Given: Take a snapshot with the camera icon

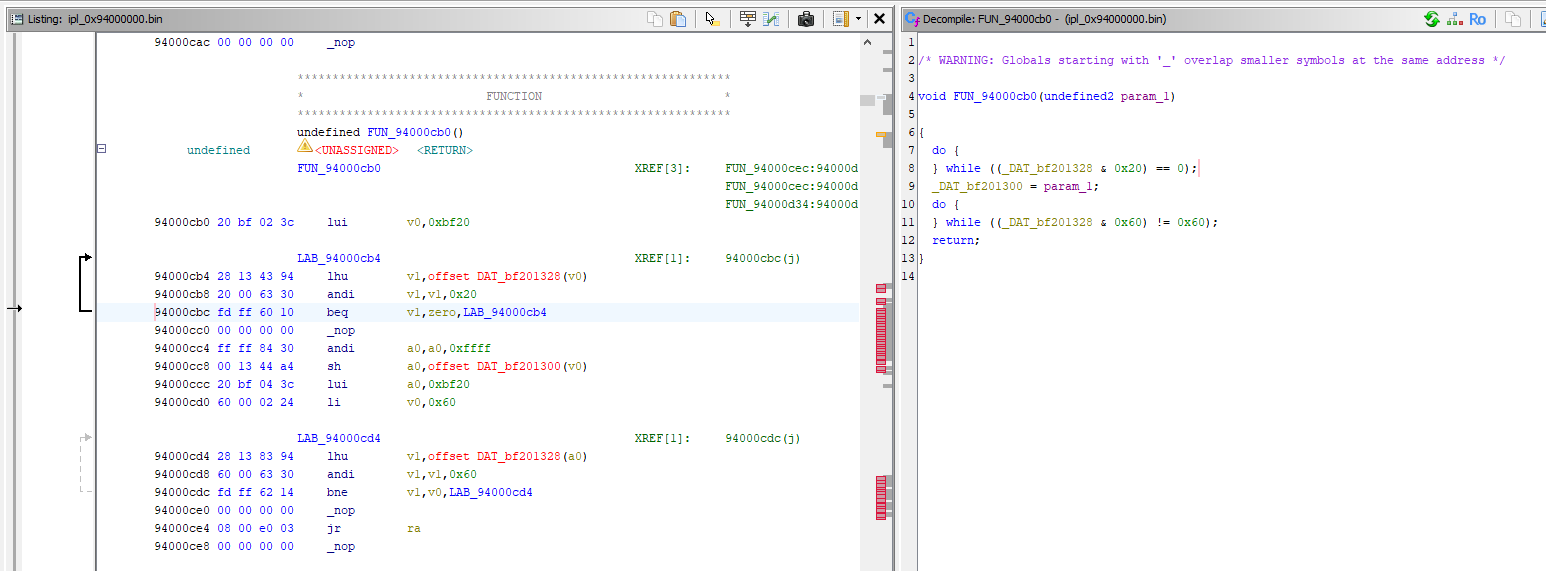Looking at the screenshot, I should click(806, 19).
